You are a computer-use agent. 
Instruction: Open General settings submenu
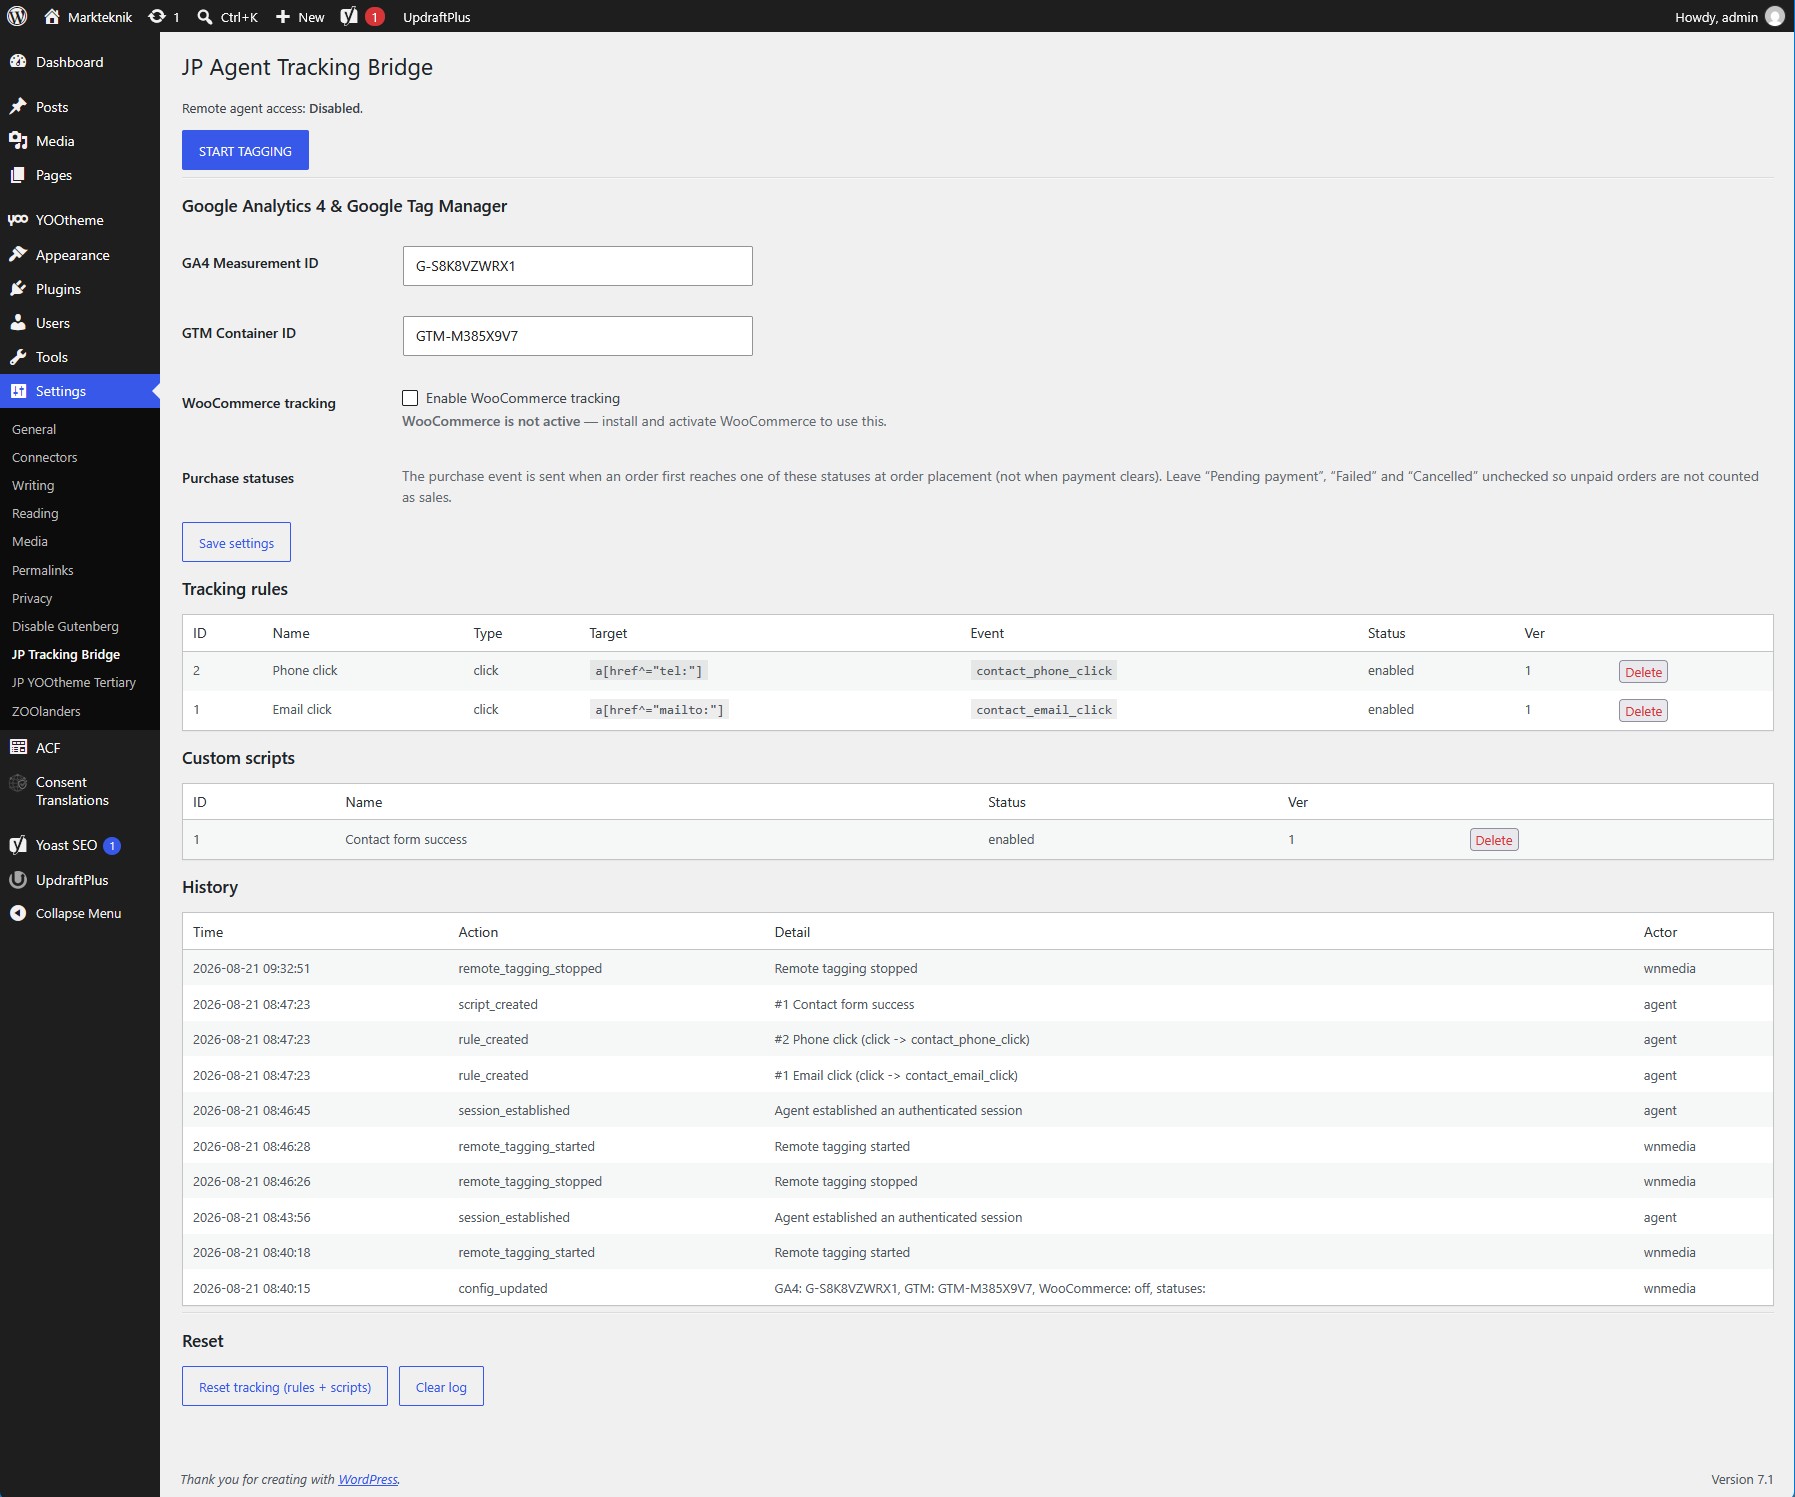click(34, 429)
